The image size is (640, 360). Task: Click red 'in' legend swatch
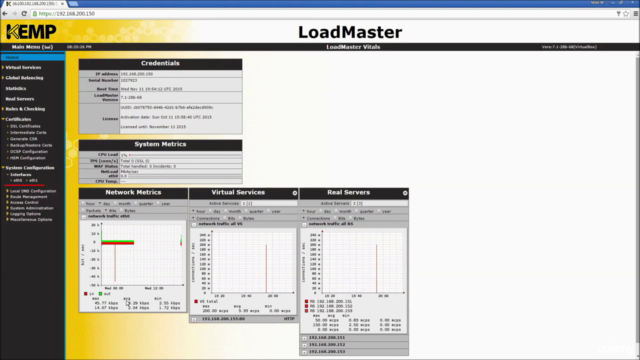pyautogui.click(x=86, y=294)
